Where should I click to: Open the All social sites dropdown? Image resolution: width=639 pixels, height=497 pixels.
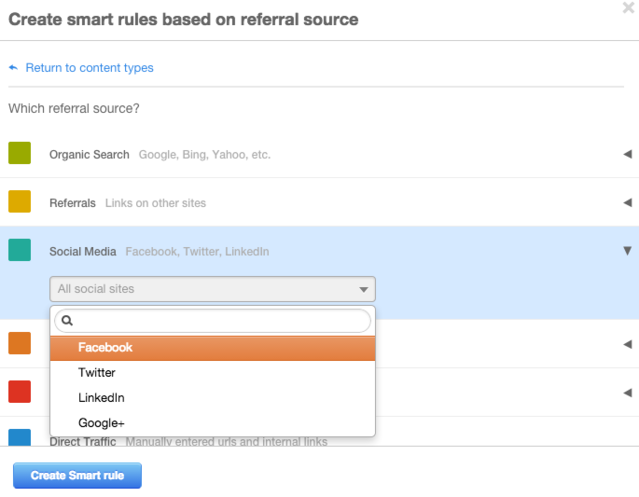point(212,289)
